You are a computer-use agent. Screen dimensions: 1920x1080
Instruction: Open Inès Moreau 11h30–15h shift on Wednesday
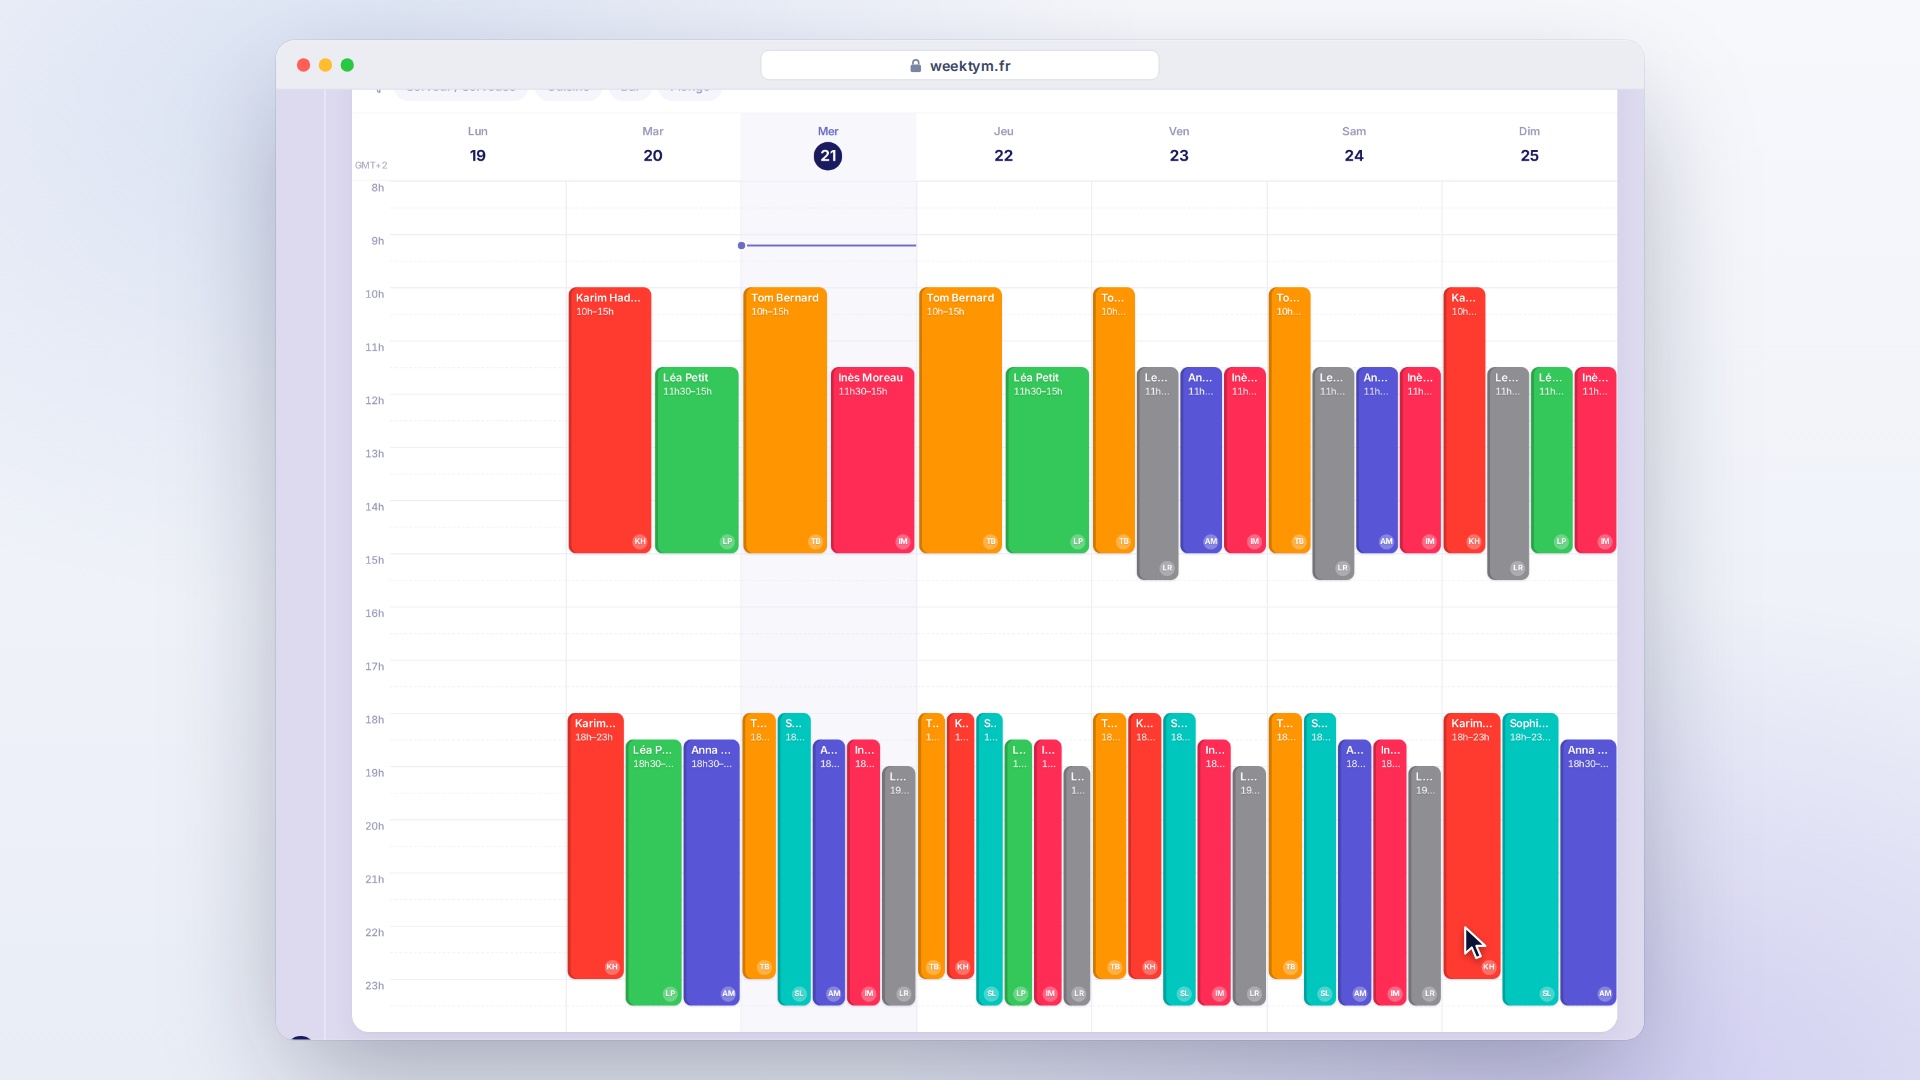(x=872, y=460)
